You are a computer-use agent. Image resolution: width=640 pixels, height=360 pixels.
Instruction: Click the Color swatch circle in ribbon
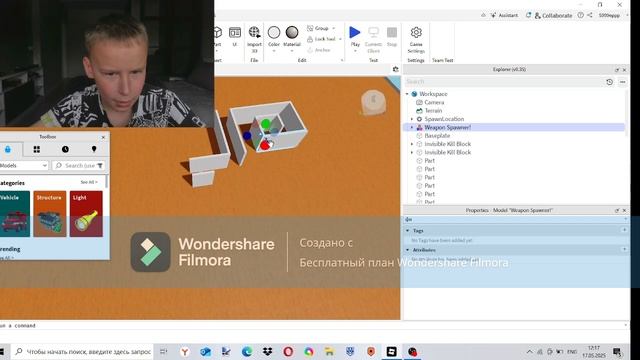pos(274,32)
